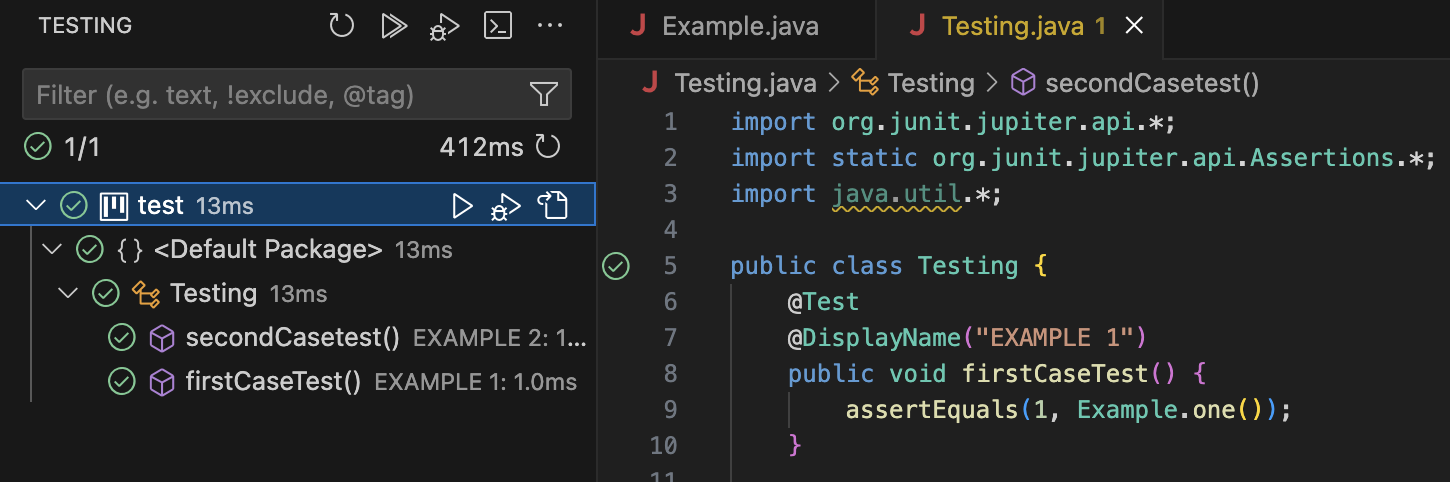Debug all tests from Testing toolbar
This screenshot has height=482, width=1450.
445,27
